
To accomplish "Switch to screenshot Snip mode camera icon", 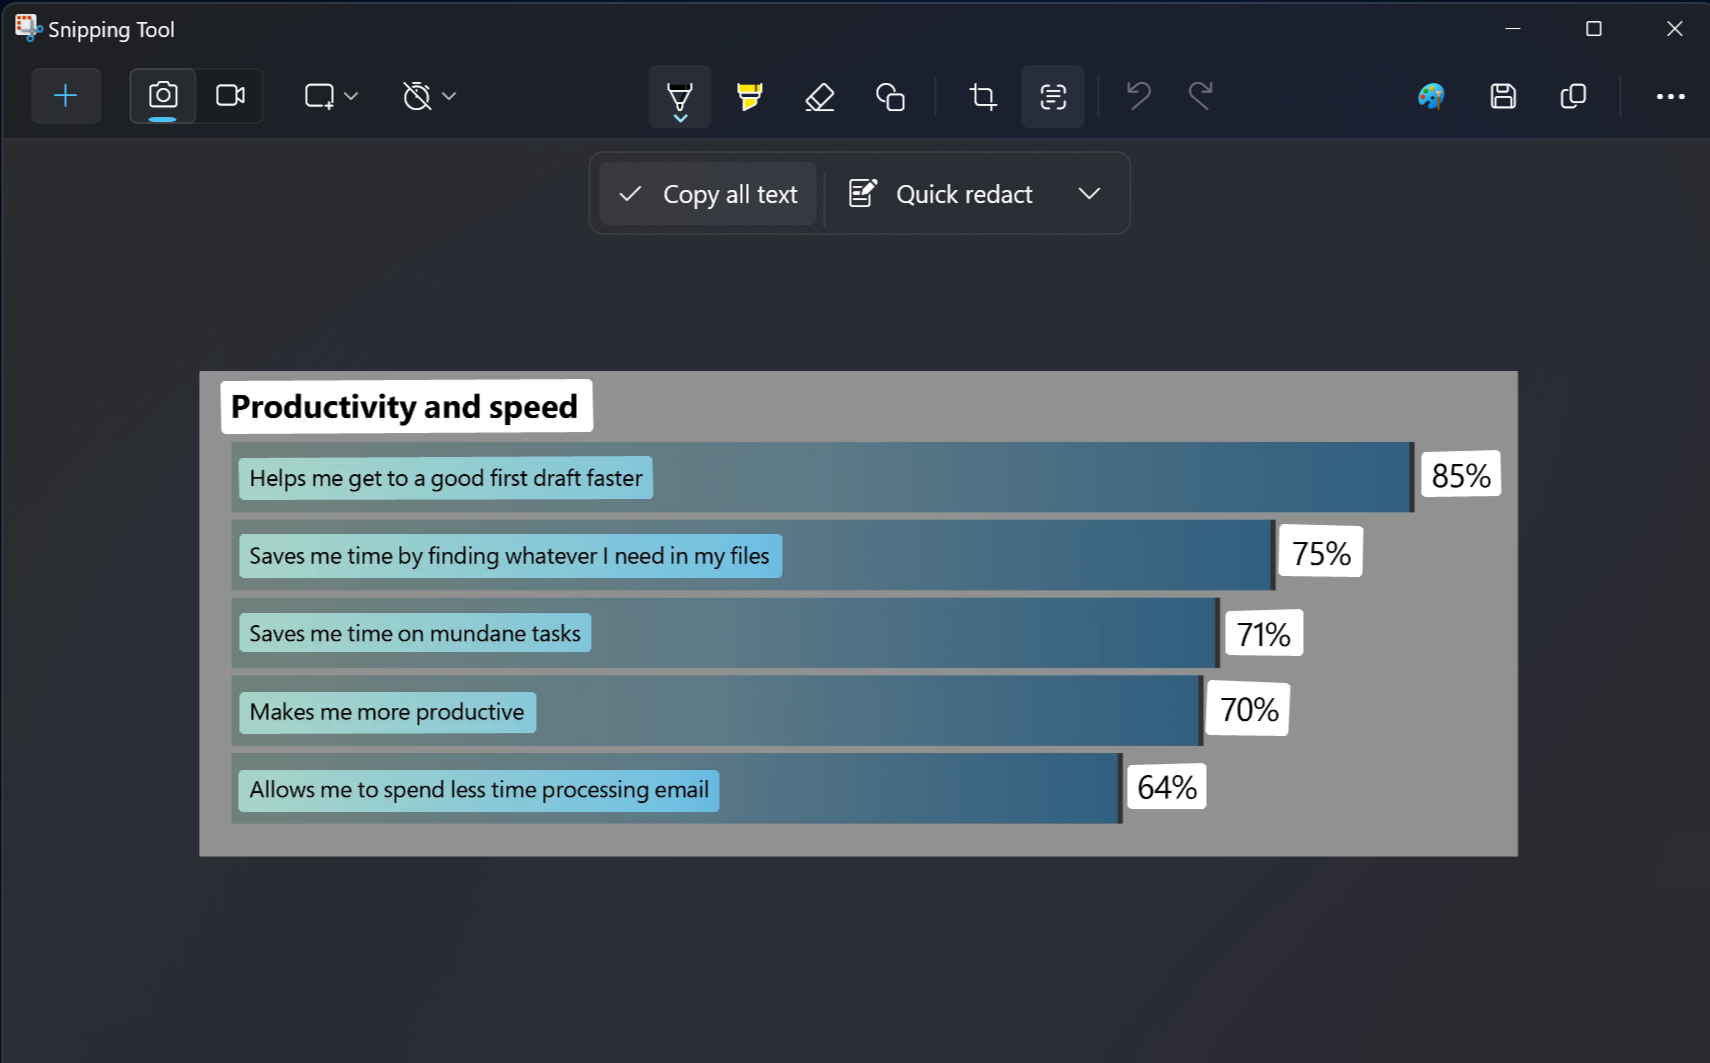I will click(x=163, y=96).
